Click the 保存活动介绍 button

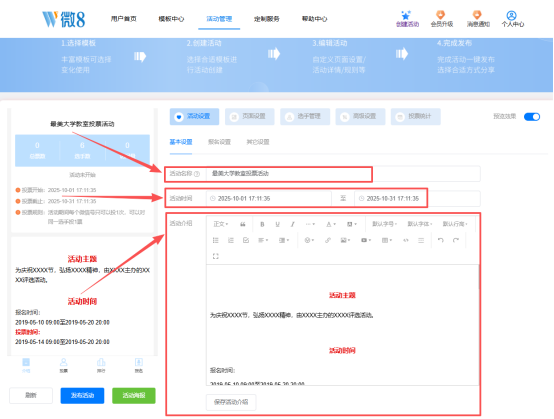click(x=231, y=402)
